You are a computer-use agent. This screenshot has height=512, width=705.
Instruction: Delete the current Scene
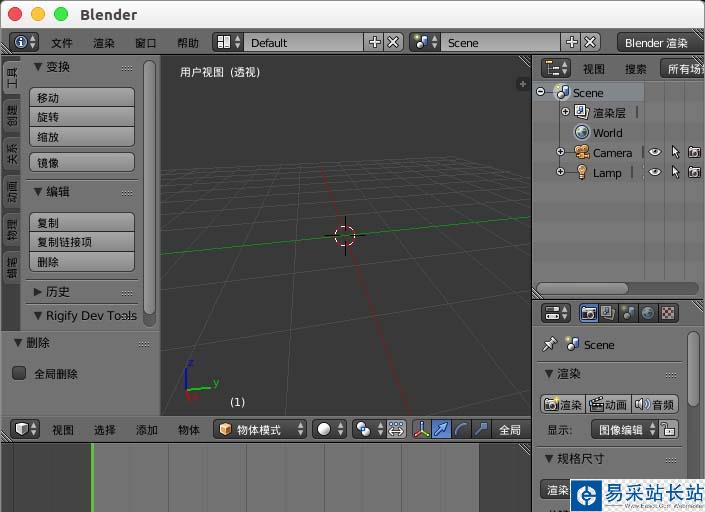(x=590, y=42)
